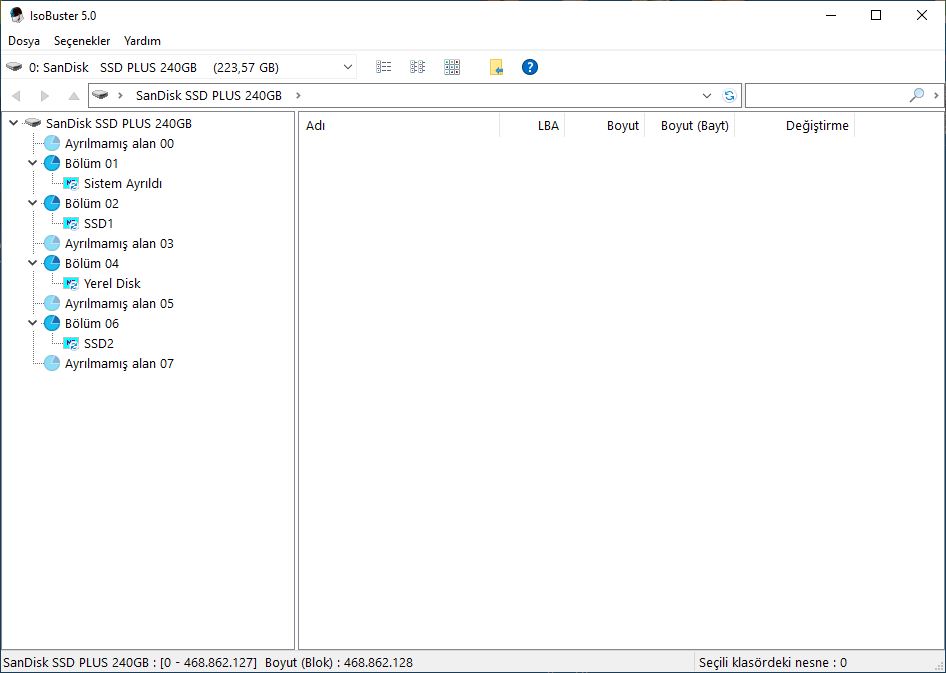Select the SanDisk SSD PLUS 240GB tree root
946x673 pixels.
[x=119, y=124]
